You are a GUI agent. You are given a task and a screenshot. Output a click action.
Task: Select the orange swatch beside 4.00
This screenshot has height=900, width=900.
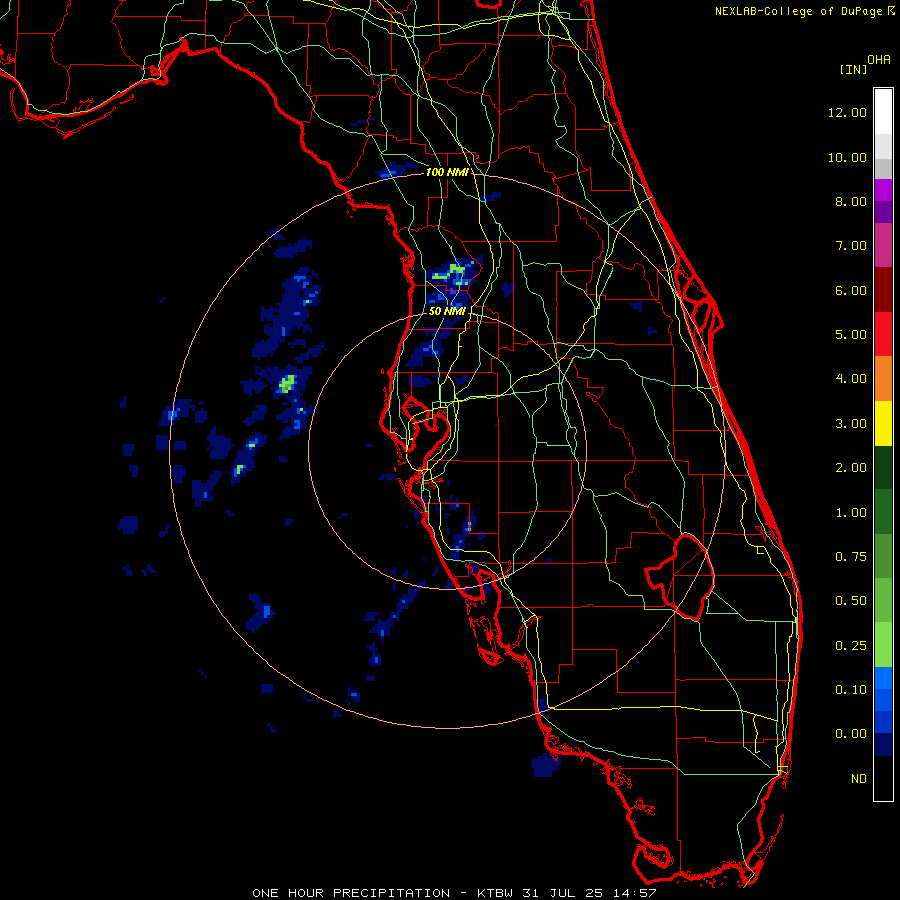883,379
